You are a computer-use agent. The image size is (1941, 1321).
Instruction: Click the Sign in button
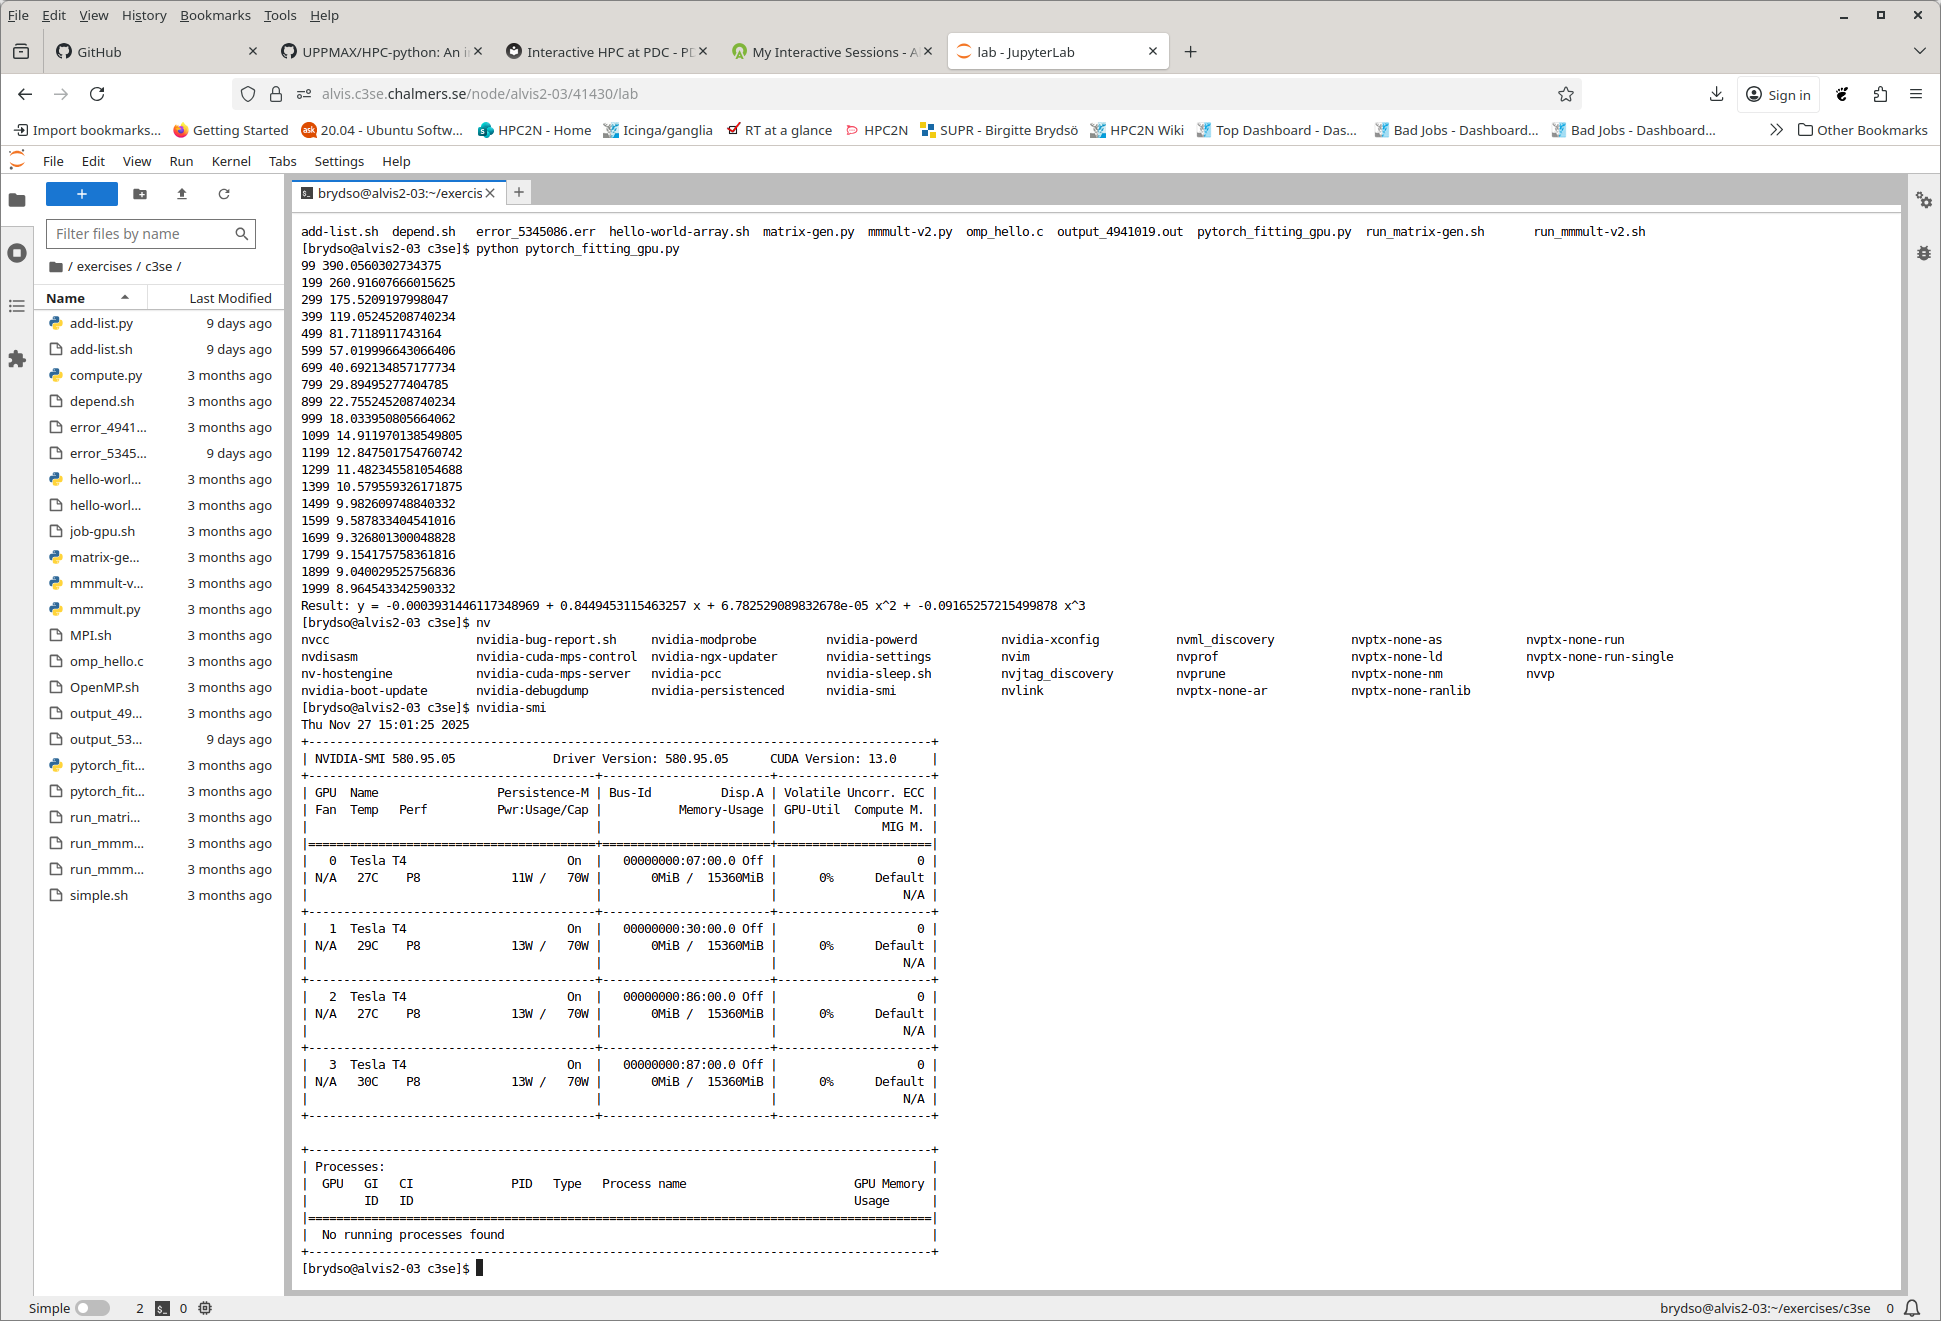pos(1779,94)
